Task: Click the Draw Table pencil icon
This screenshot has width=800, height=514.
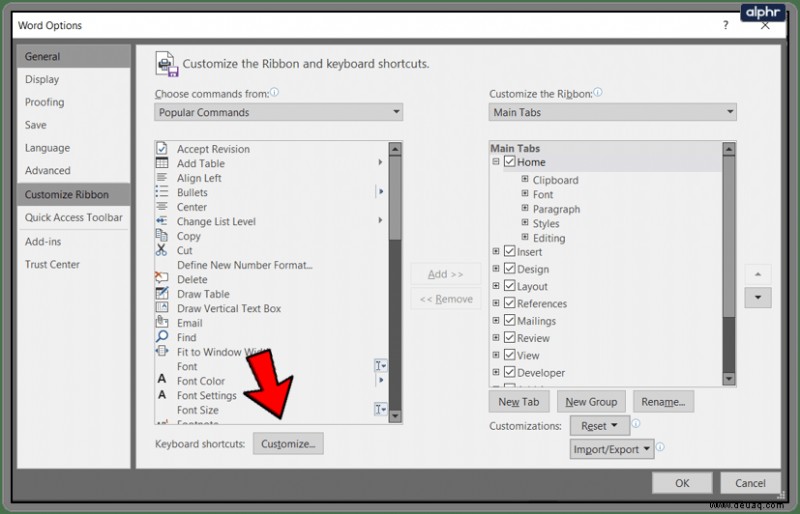Action: point(162,293)
